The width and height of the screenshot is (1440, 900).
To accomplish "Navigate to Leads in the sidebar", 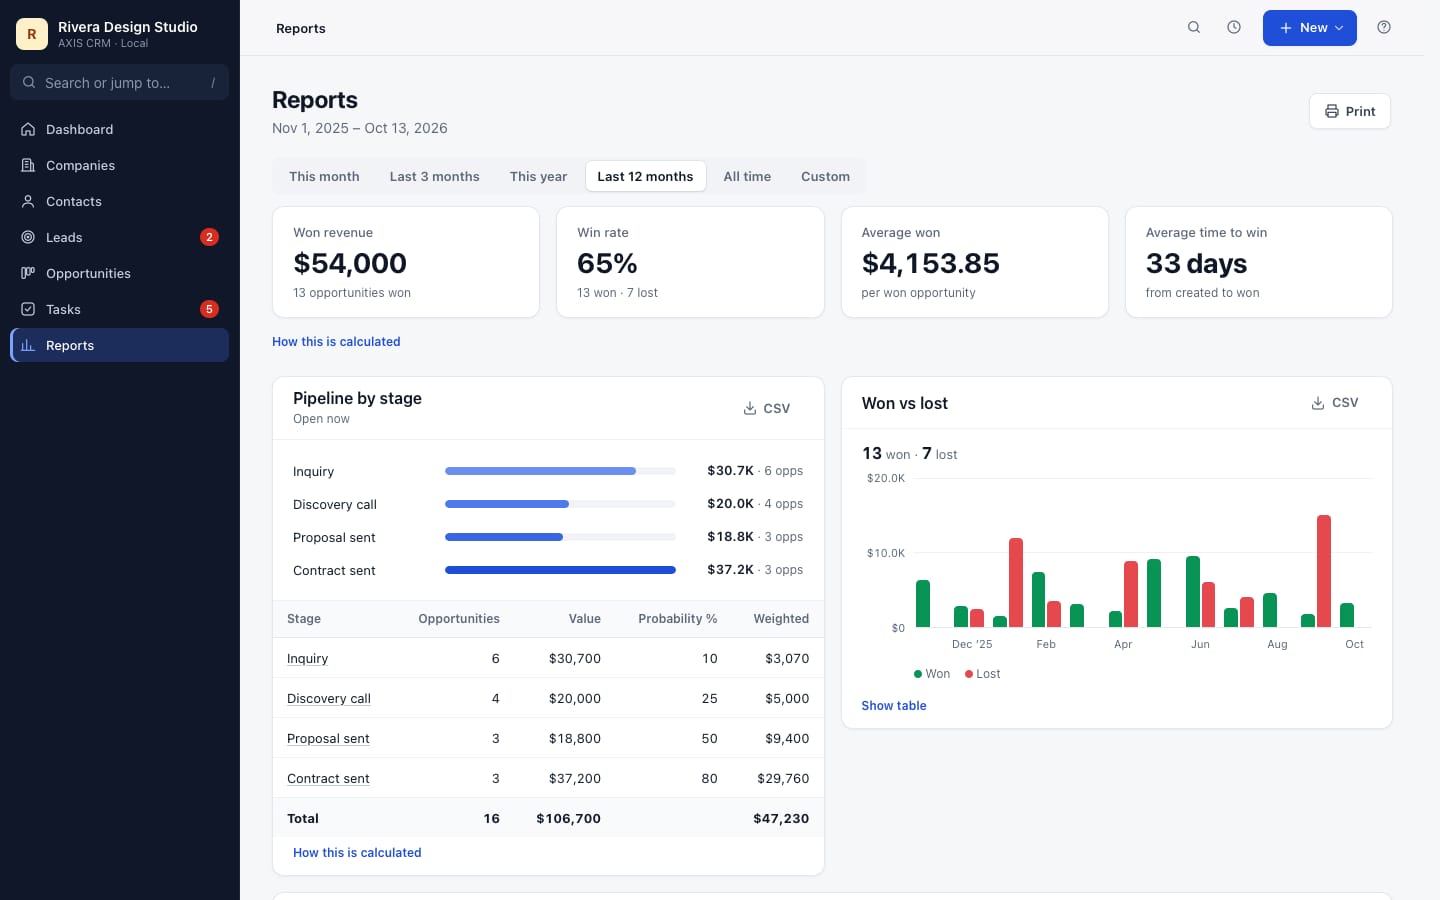I will pyautogui.click(x=119, y=237).
